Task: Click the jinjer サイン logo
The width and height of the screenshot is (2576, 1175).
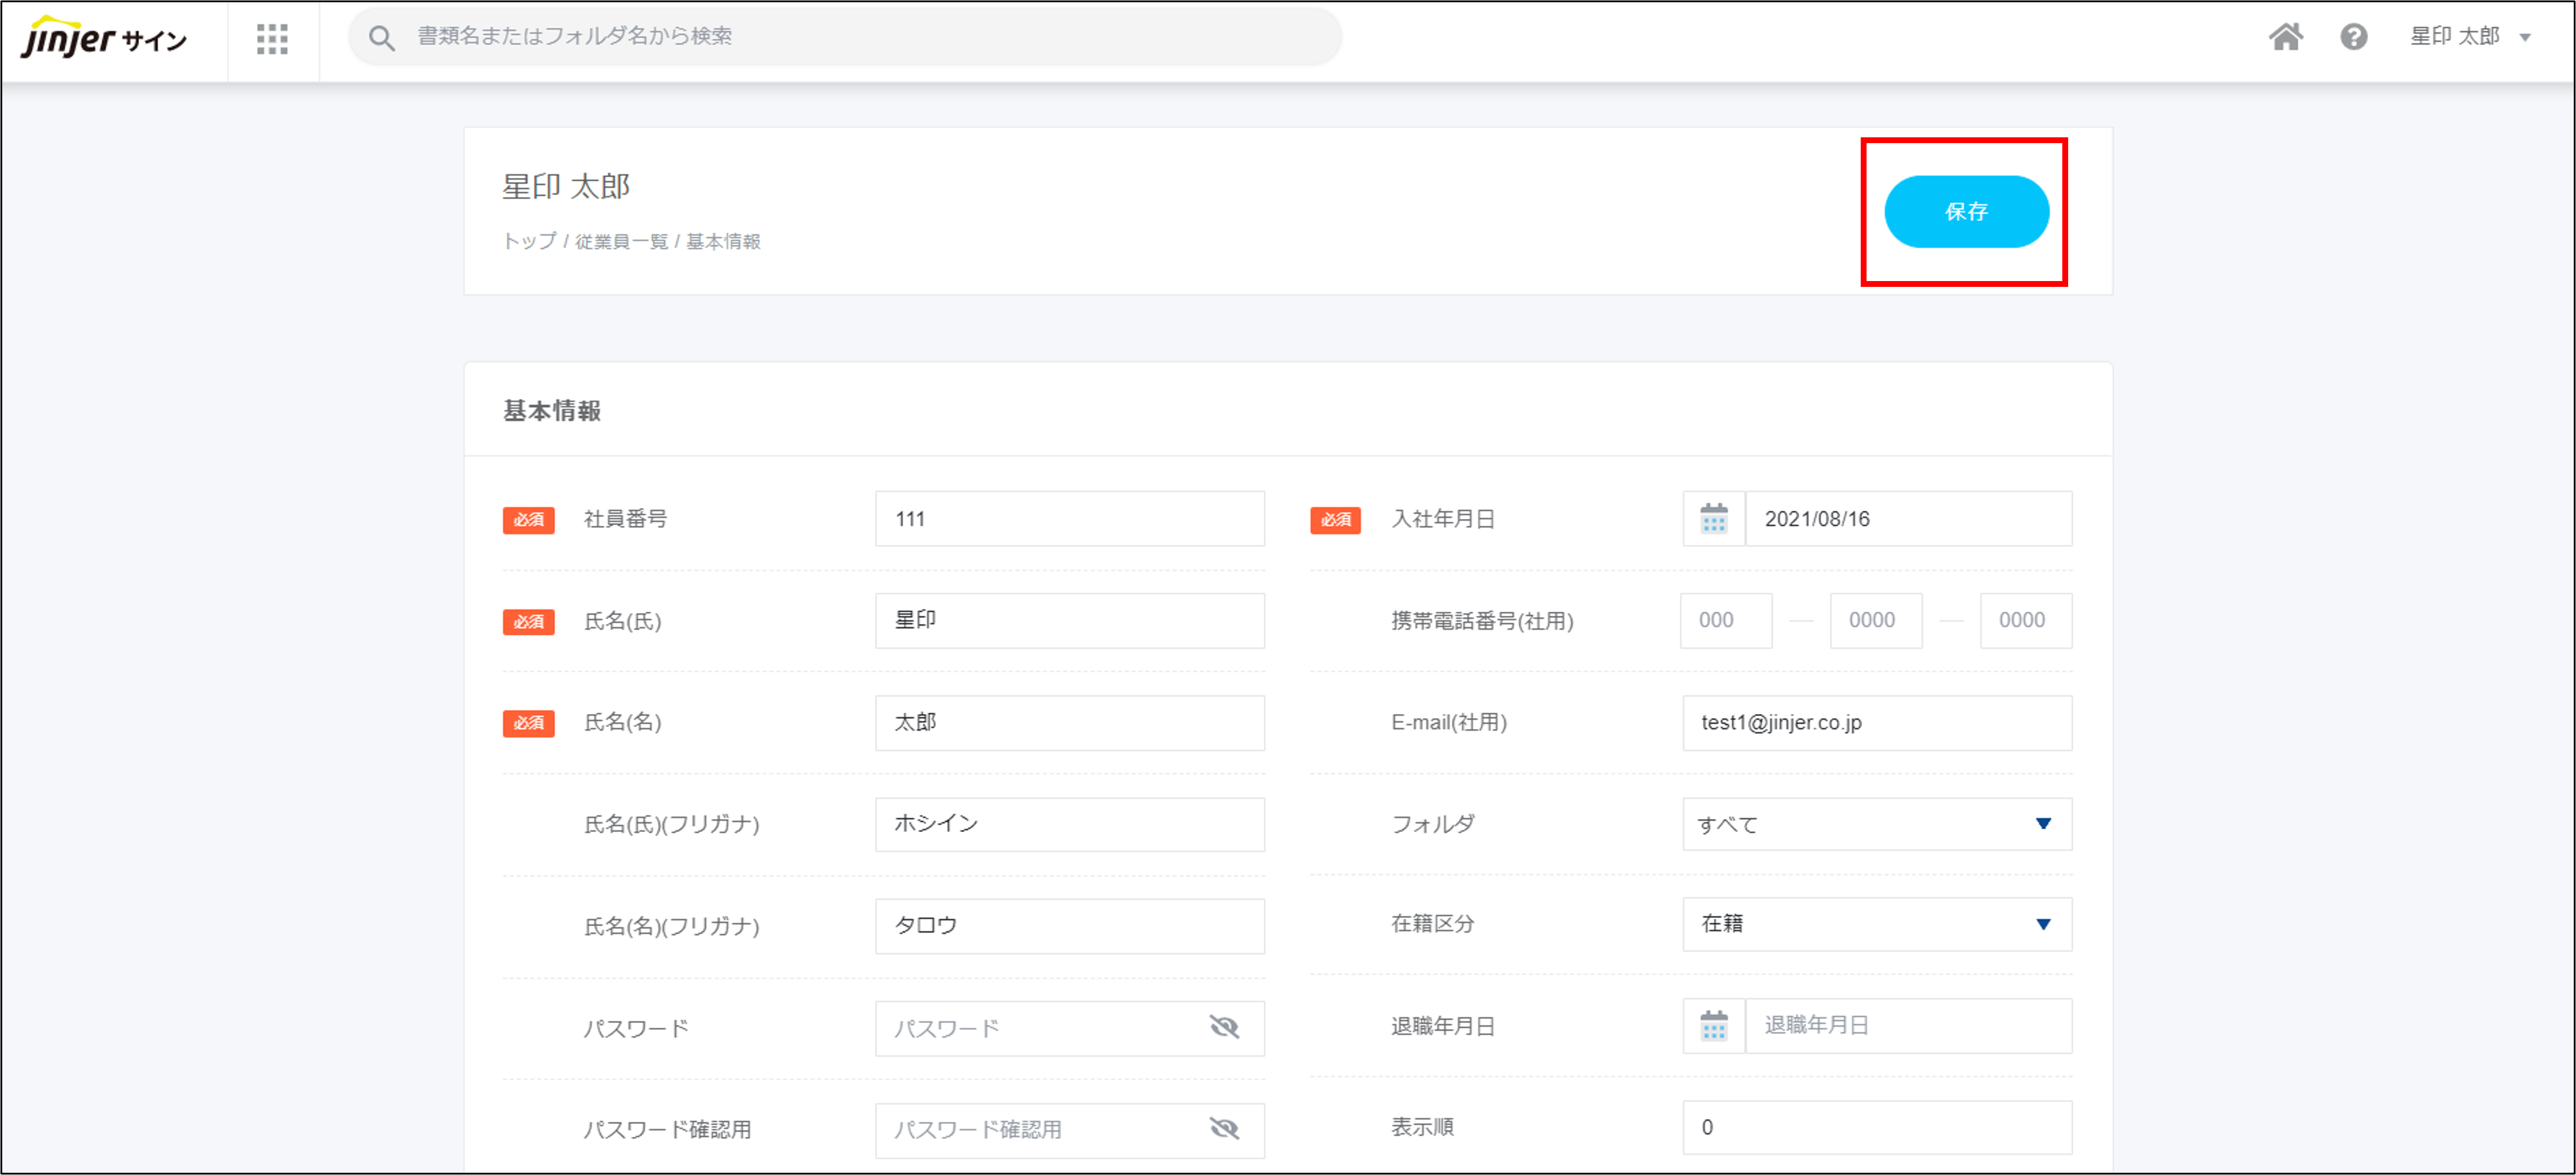Action: (x=104, y=39)
